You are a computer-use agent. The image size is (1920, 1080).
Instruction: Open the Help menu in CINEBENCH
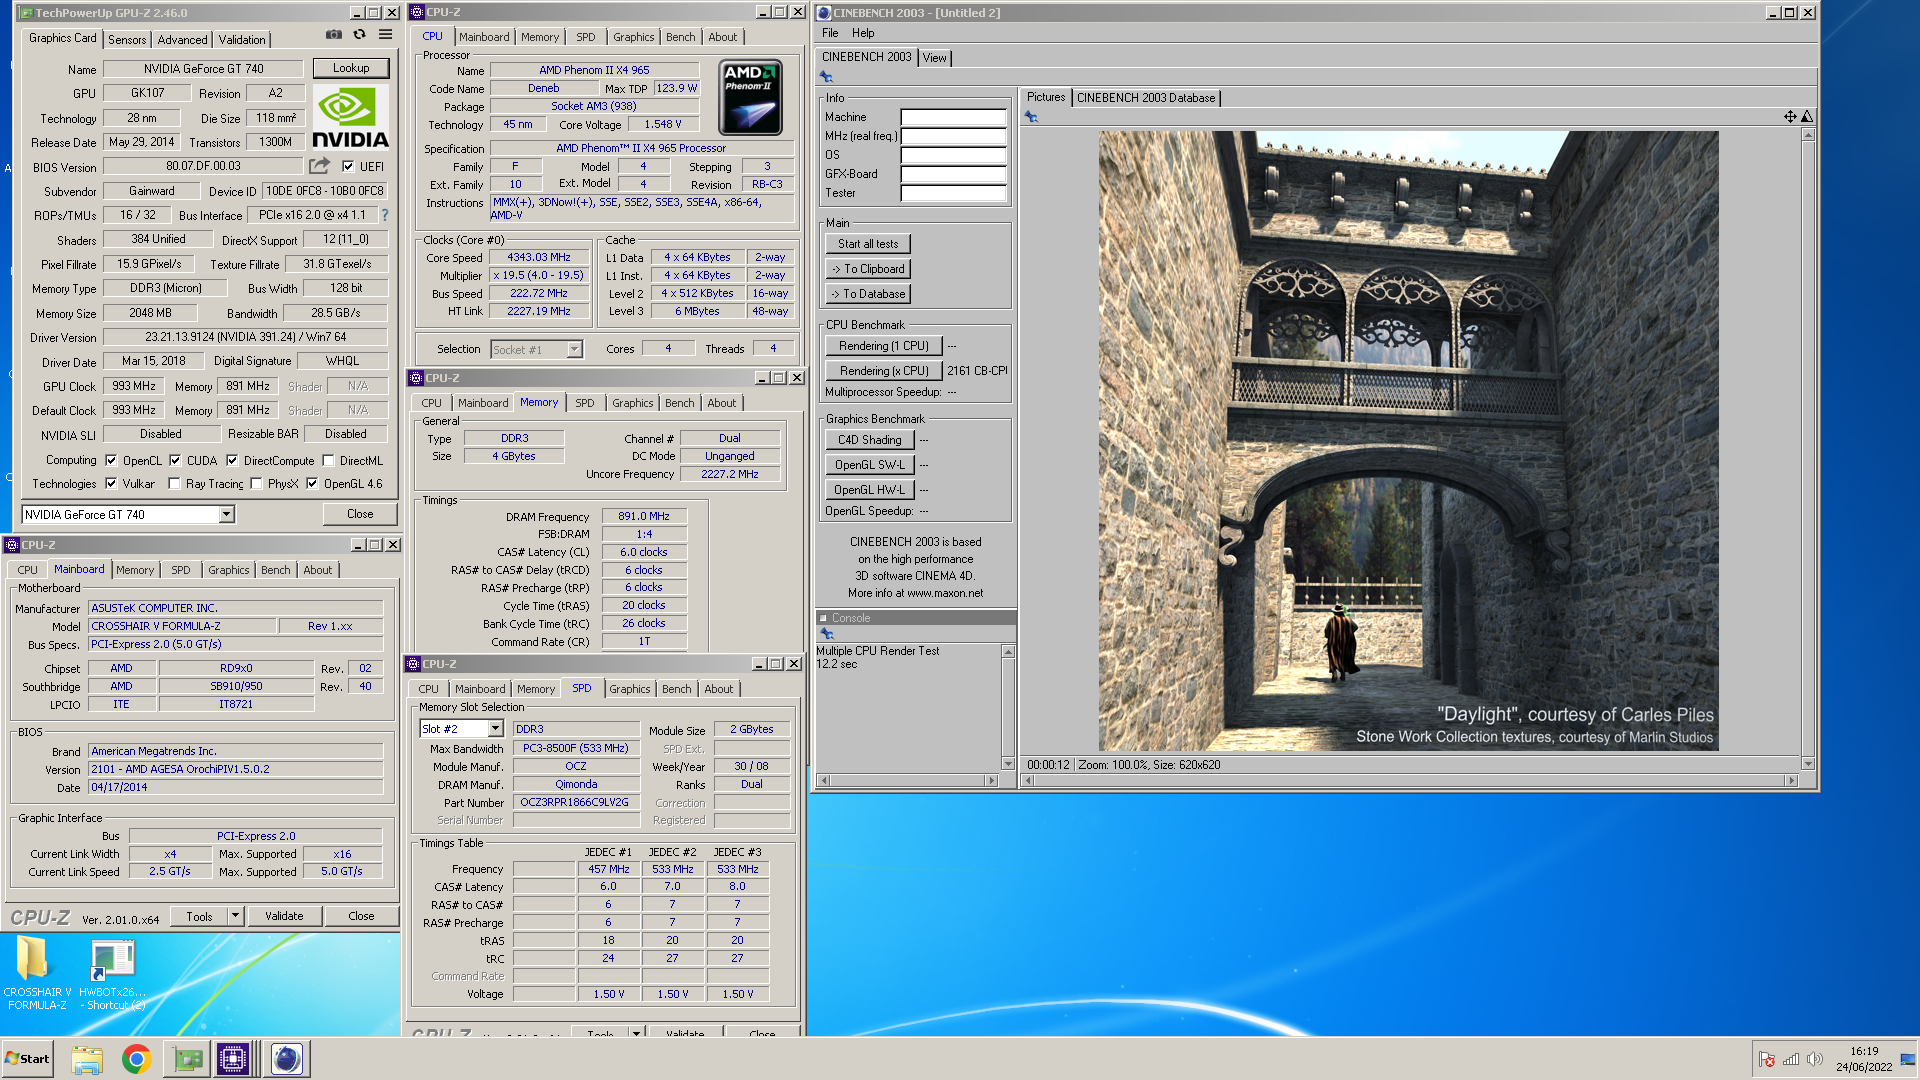tap(863, 33)
